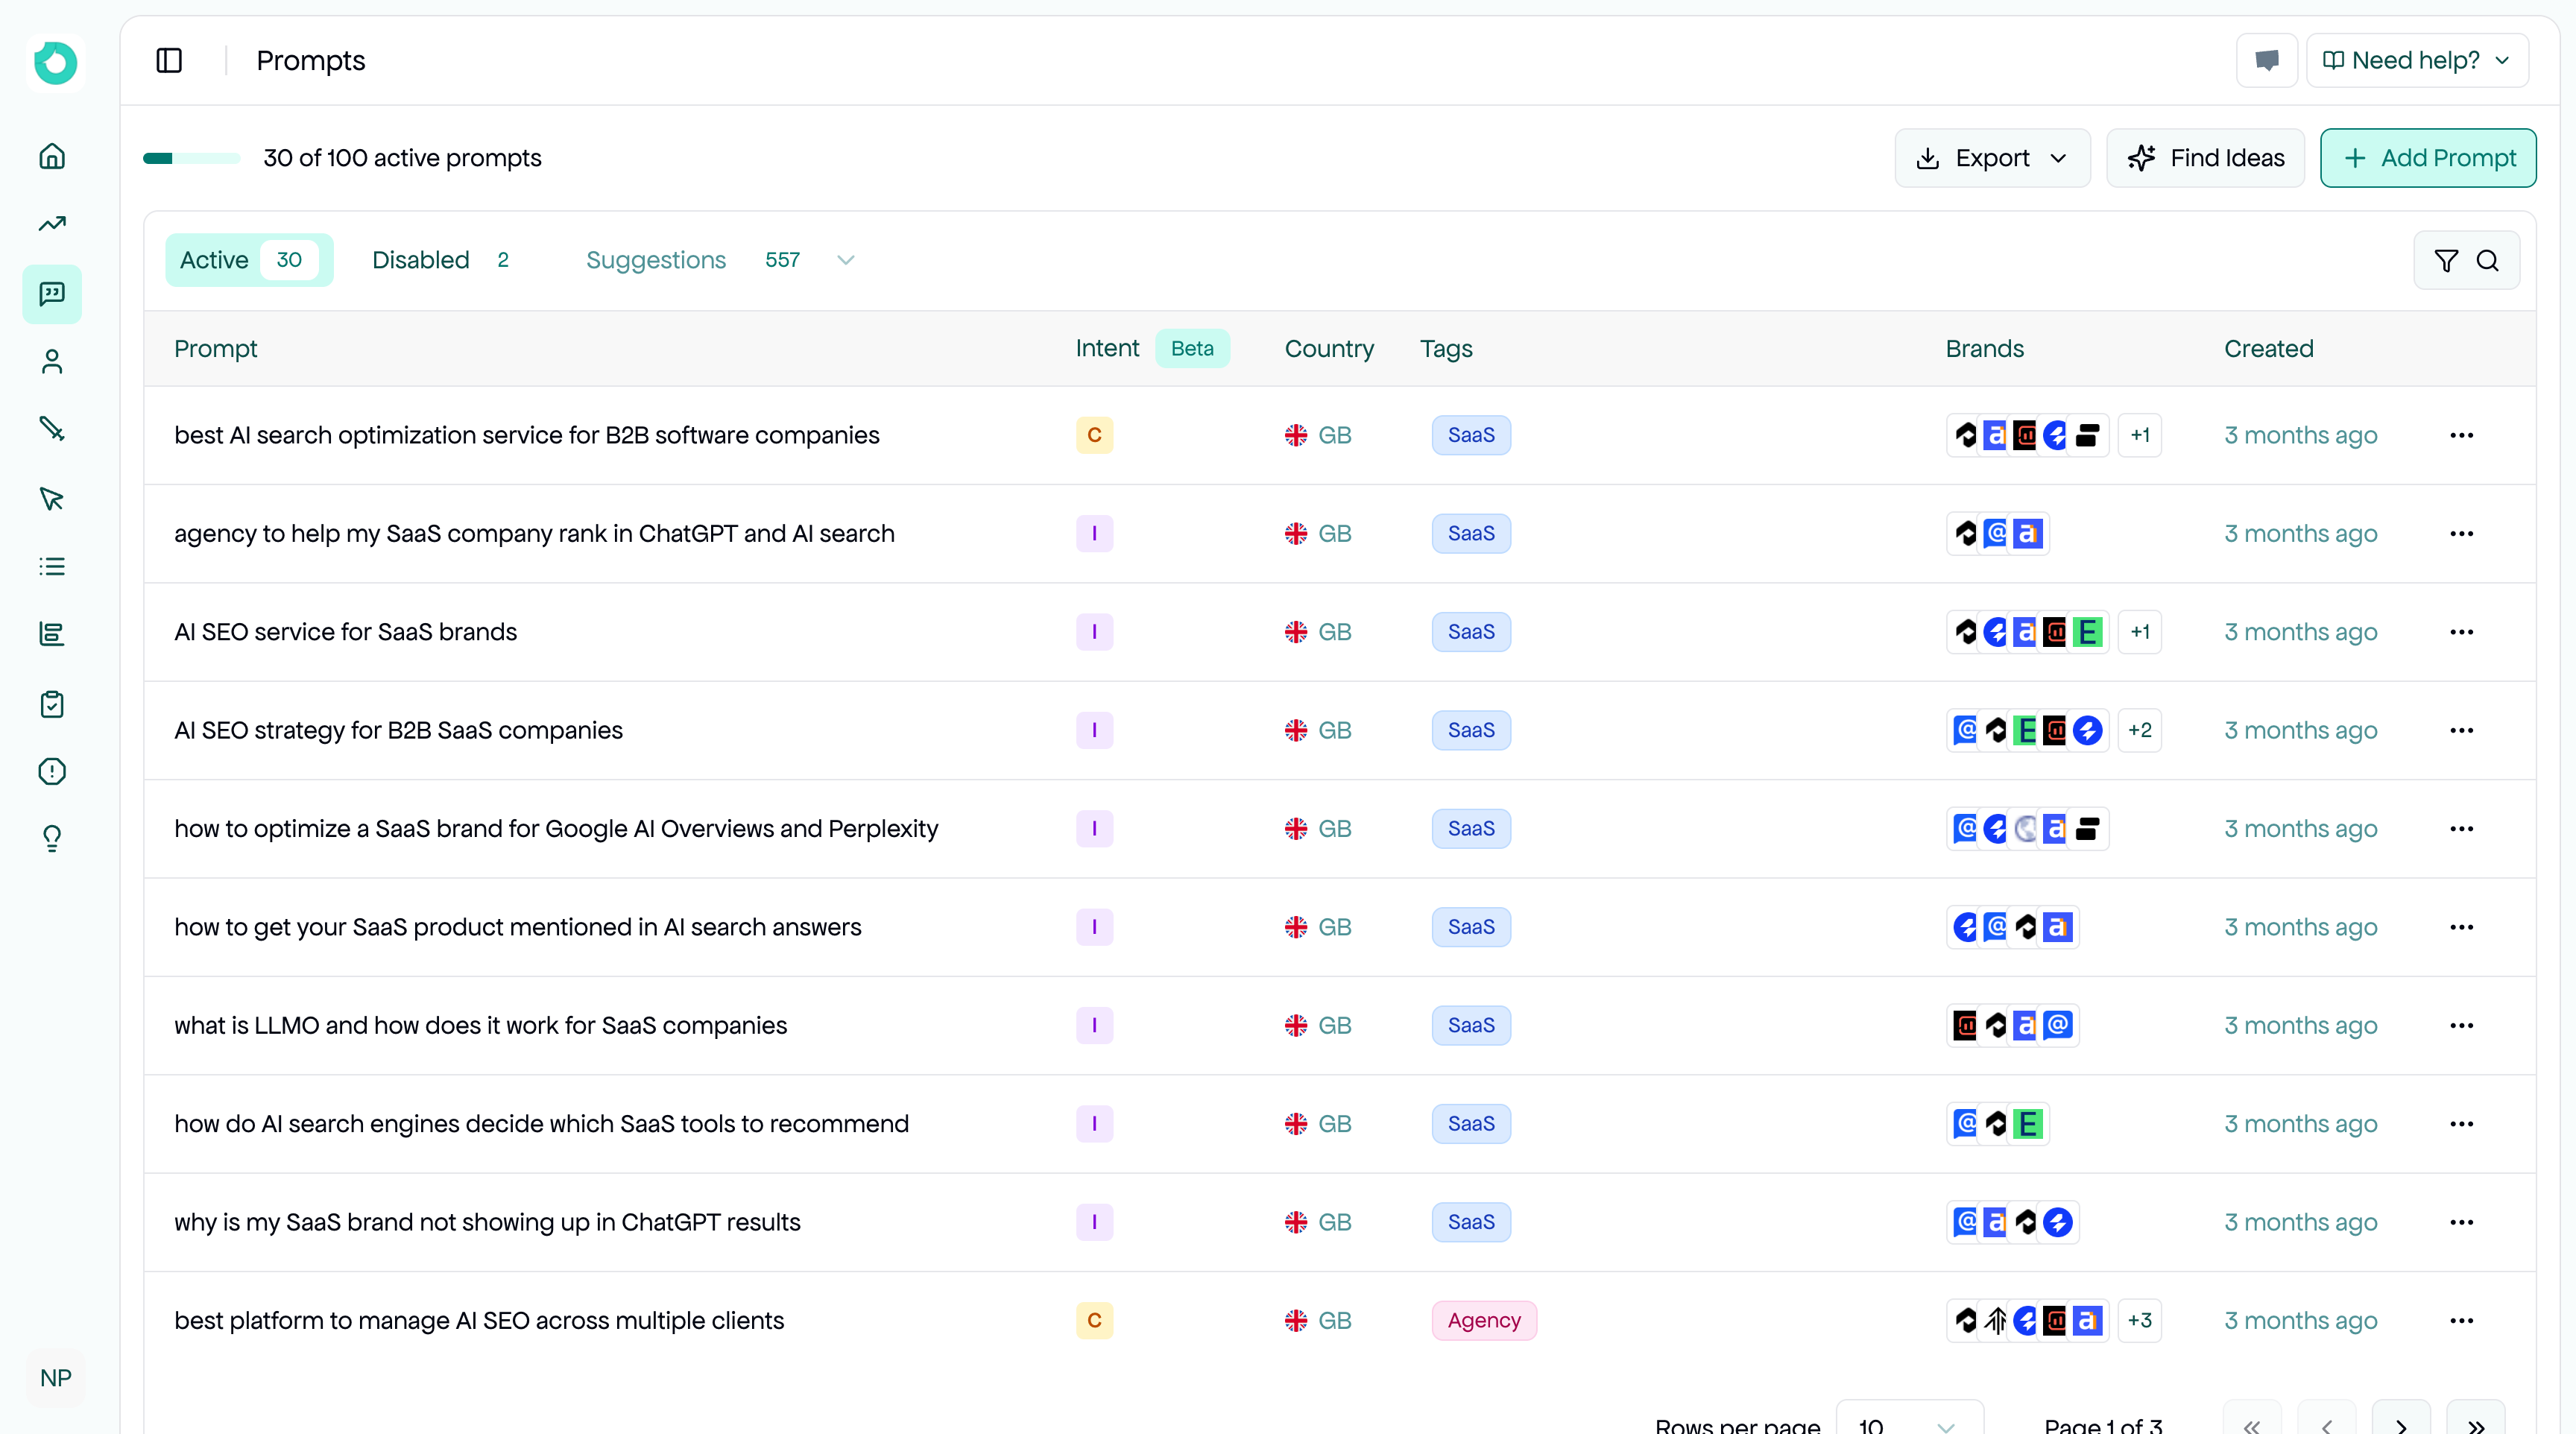Open row menu for 'best AI search optimization service'
Viewport: 2576px width, 1434px height.
[x=2462, y=435]
